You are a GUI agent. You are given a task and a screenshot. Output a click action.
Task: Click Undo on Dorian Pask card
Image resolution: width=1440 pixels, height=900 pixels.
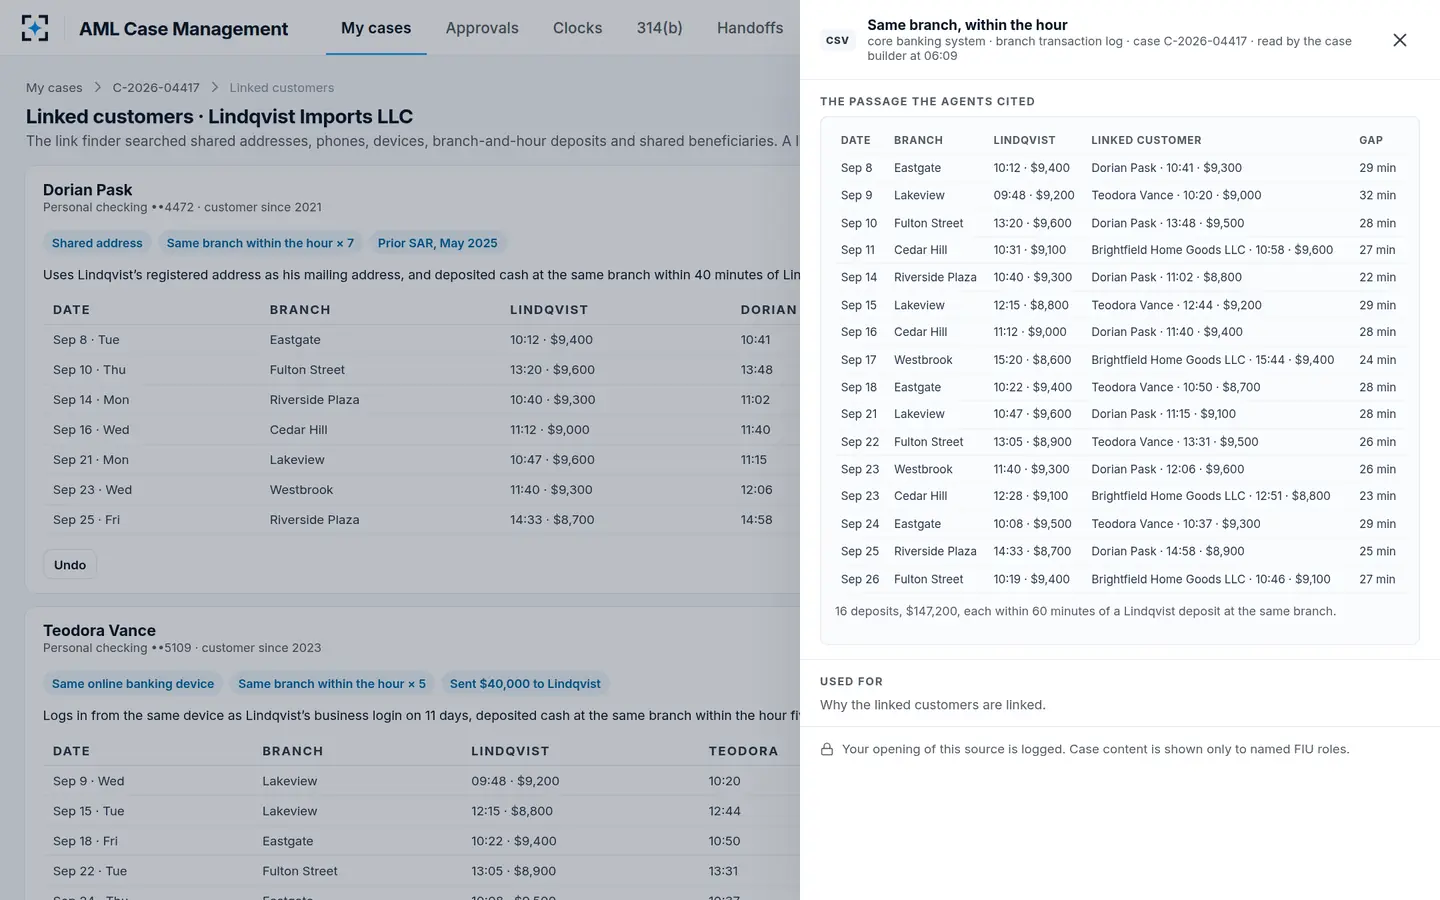coord(70,565)
